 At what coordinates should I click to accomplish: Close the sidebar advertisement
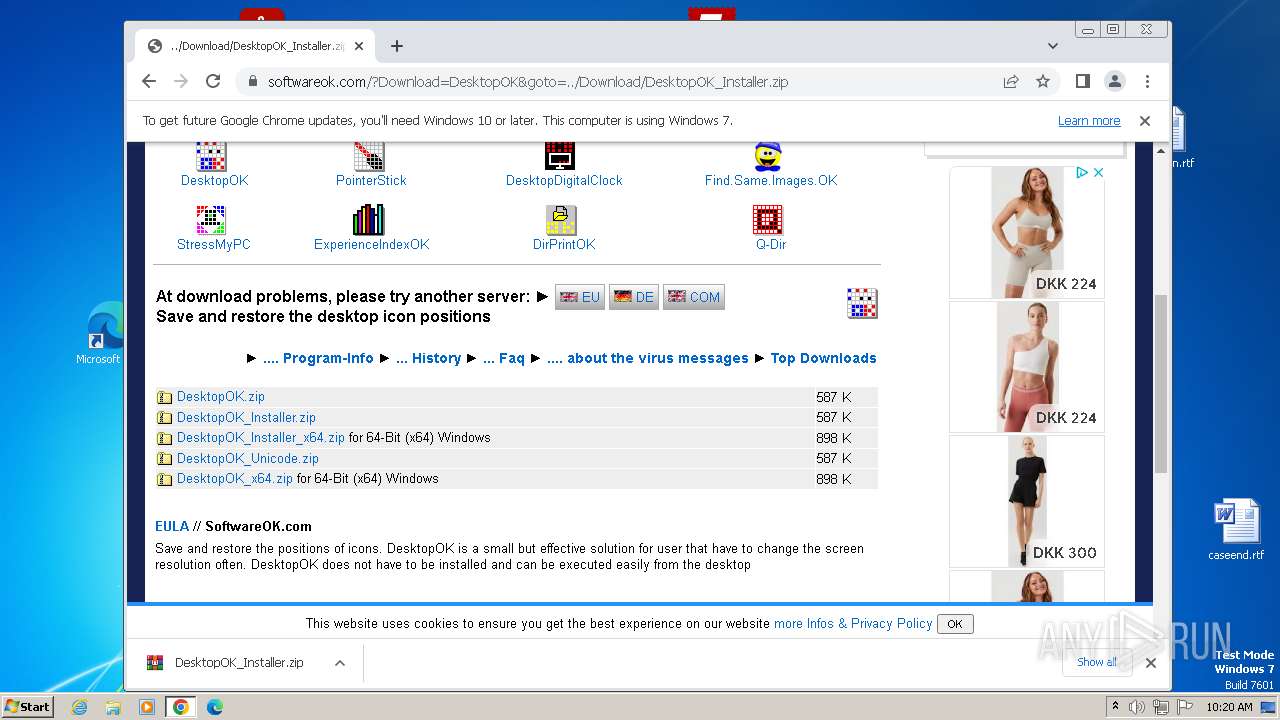(x=1097, y=173)
